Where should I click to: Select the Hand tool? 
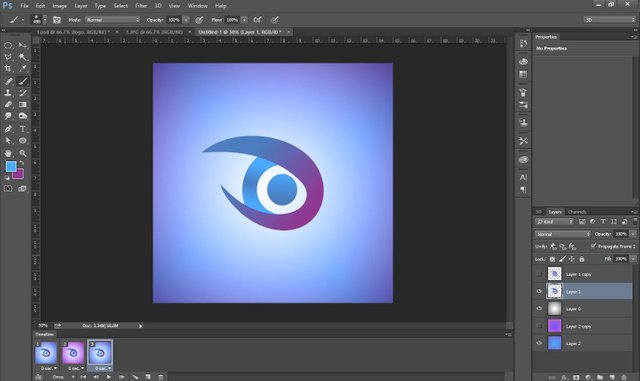(8, 154)
